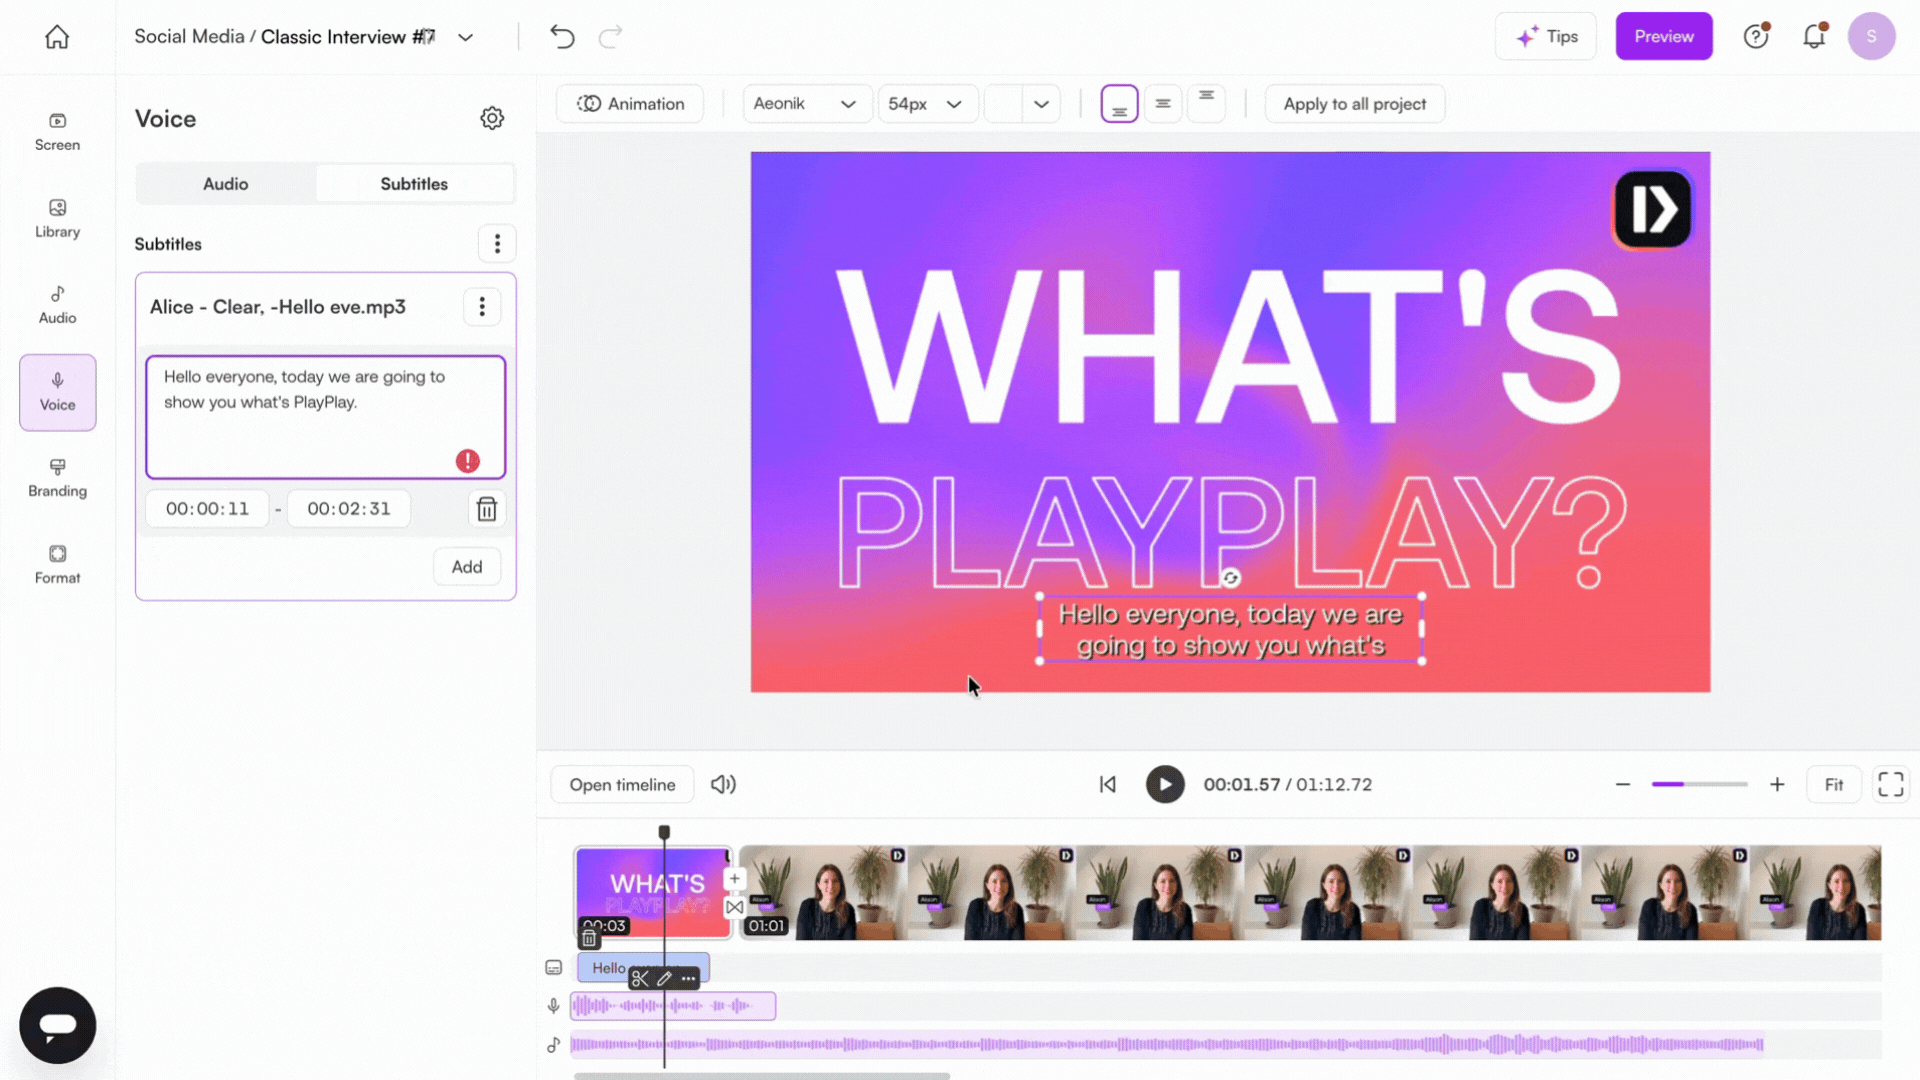
Task: Add a screen after the intro clip
Action: [734, 879]
